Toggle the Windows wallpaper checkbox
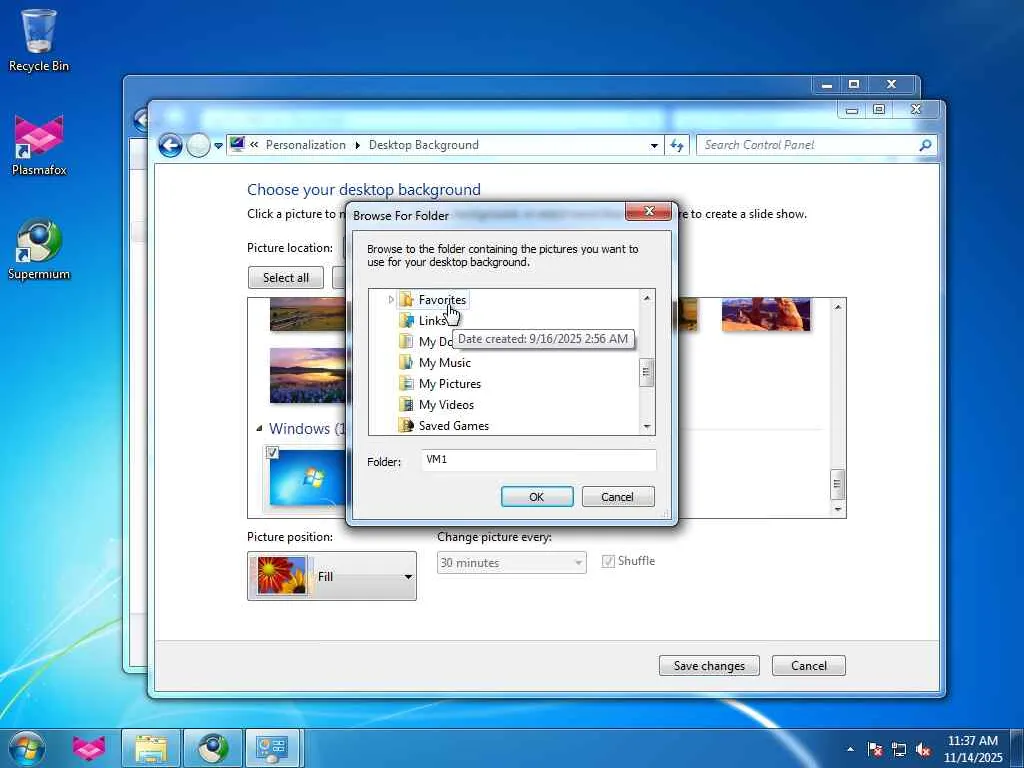The width and height of the screenshot is (1024, 768). point(272,453)
